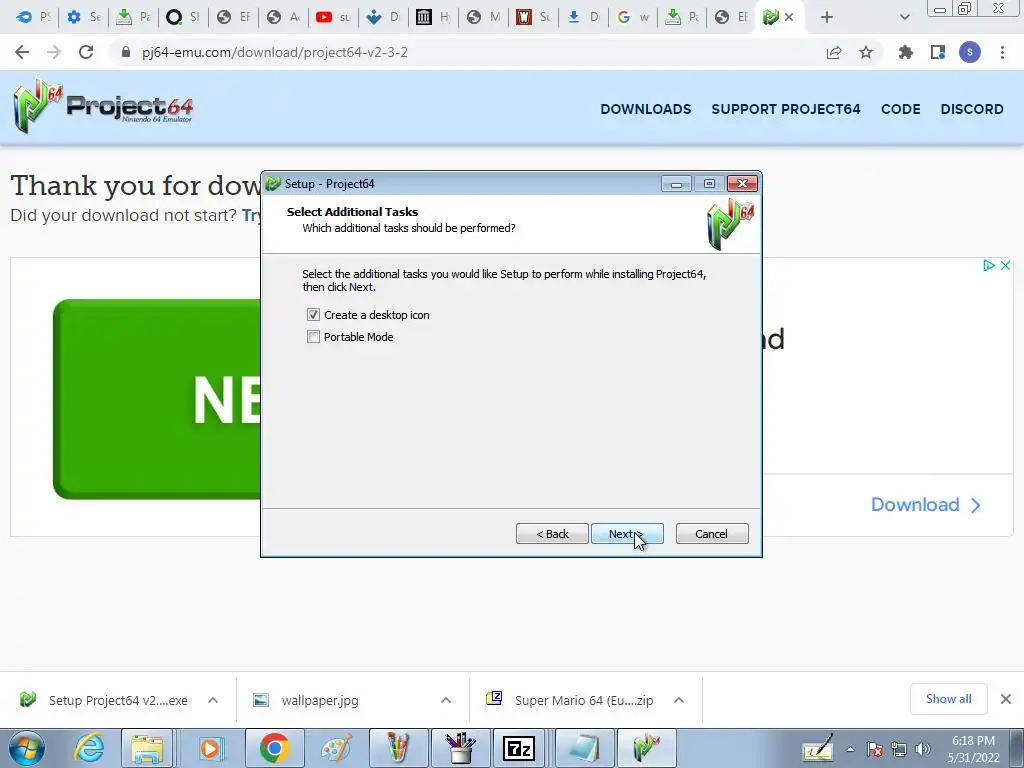Click the taskbar clock and date
The image size is (1024, 768).
pos(973,749)
